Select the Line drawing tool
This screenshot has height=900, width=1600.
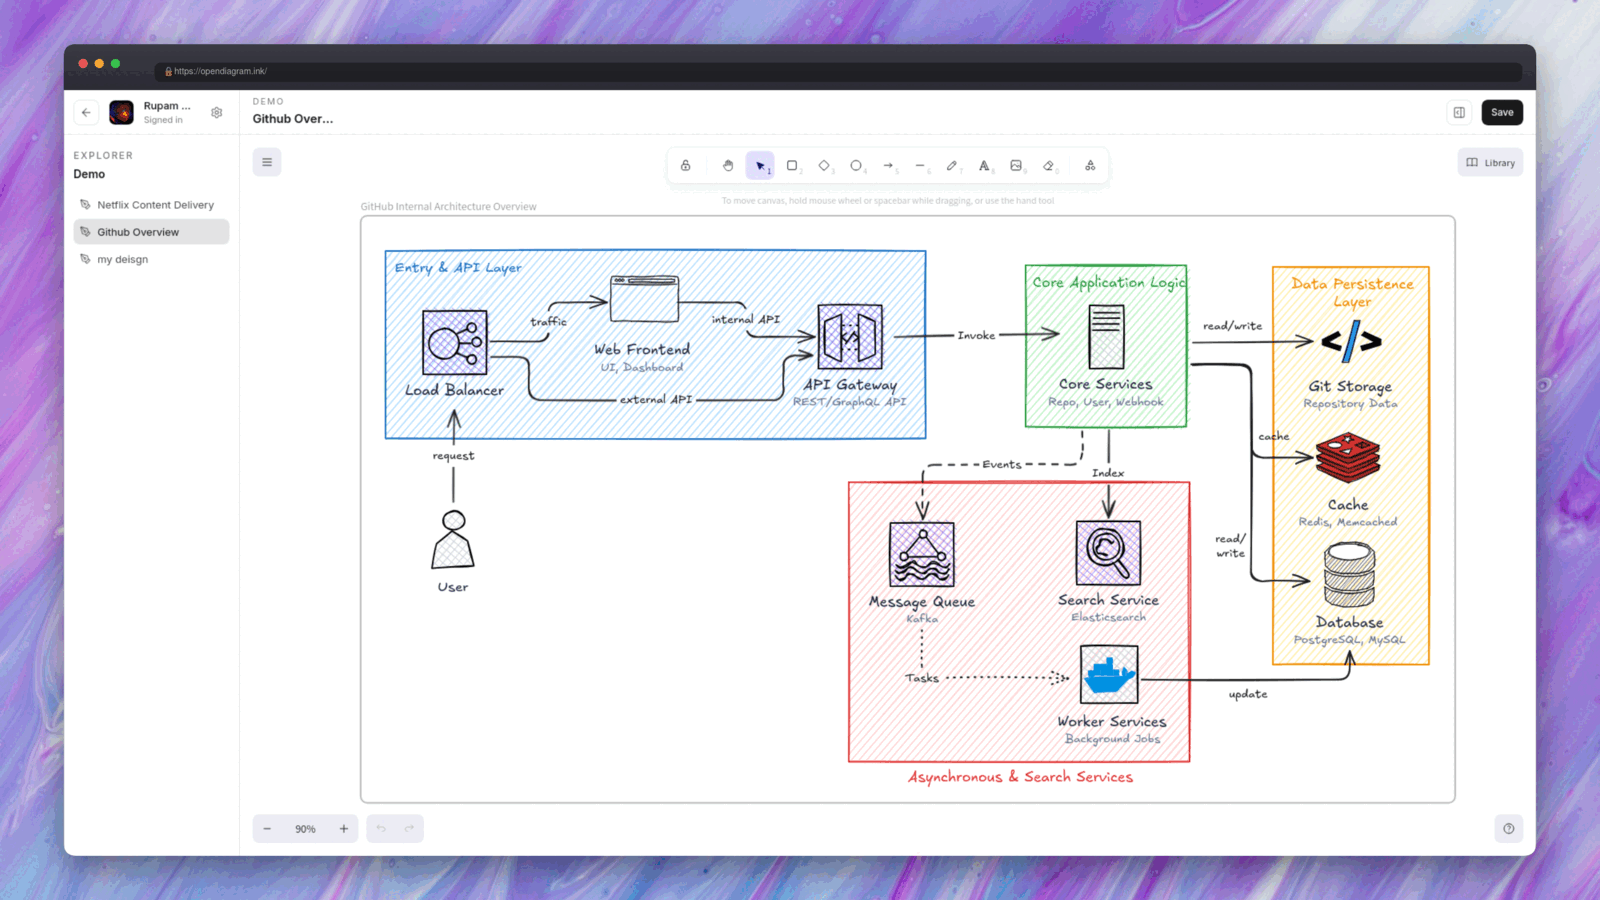(920, 166)
